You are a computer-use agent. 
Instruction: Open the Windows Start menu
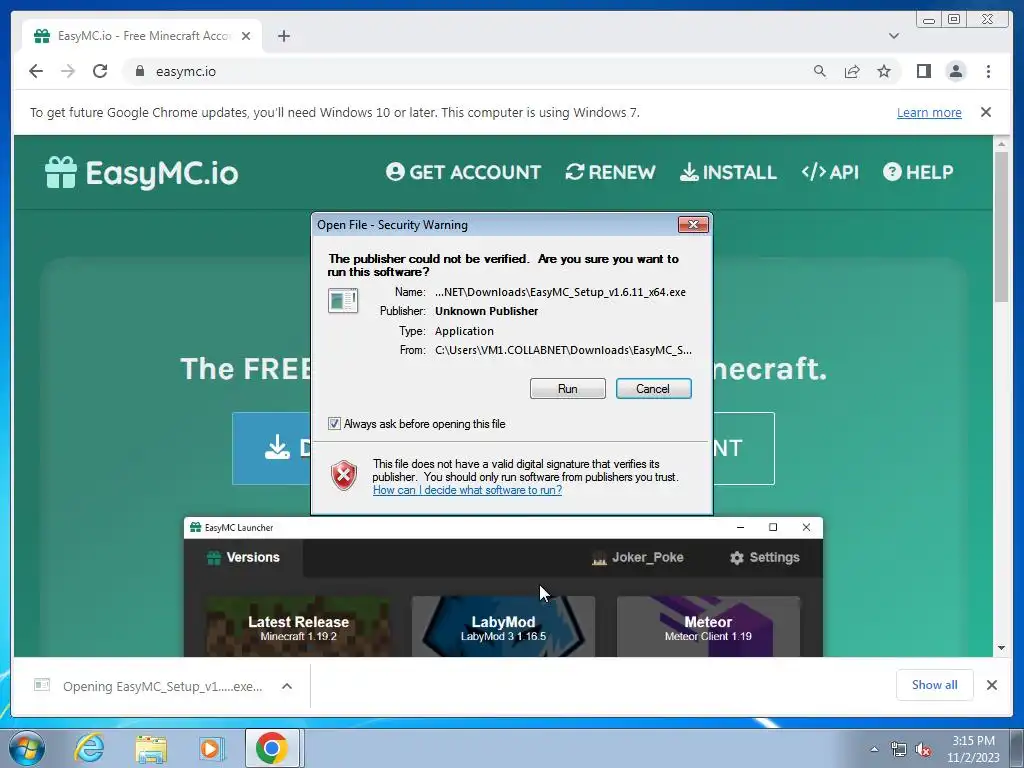(26, 748)
